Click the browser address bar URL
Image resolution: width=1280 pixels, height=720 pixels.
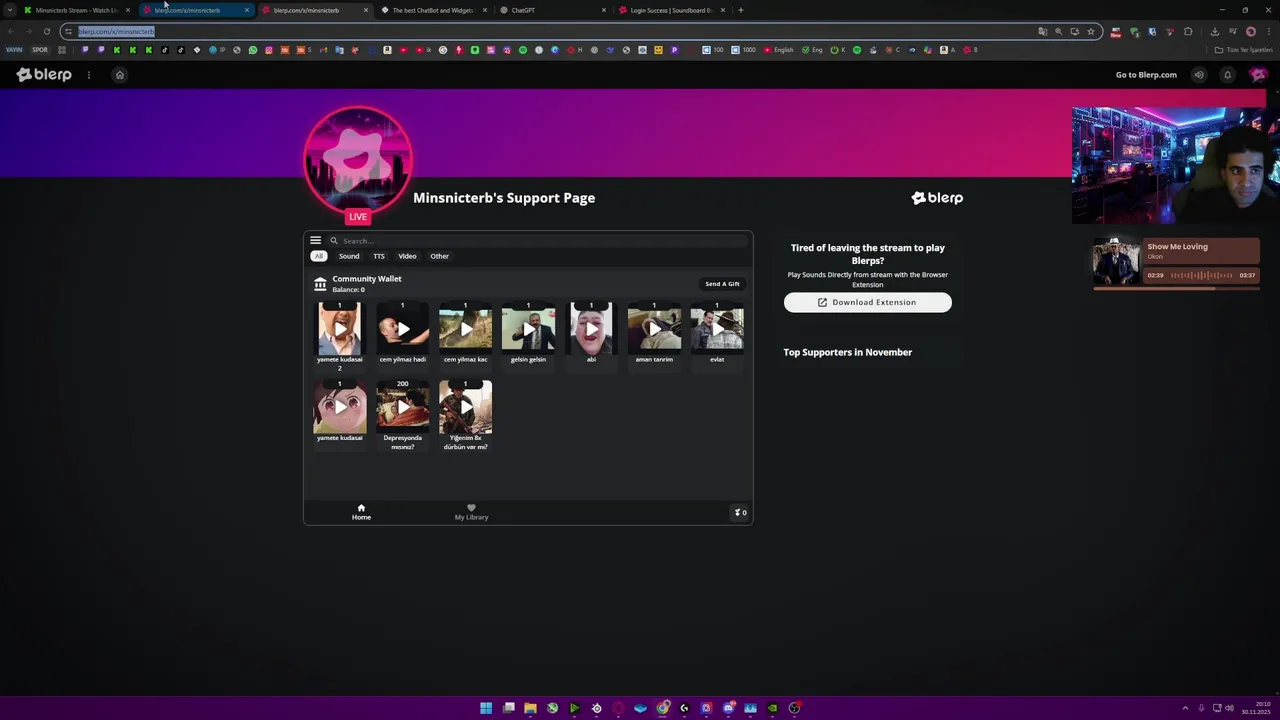[x=117, y=31]
